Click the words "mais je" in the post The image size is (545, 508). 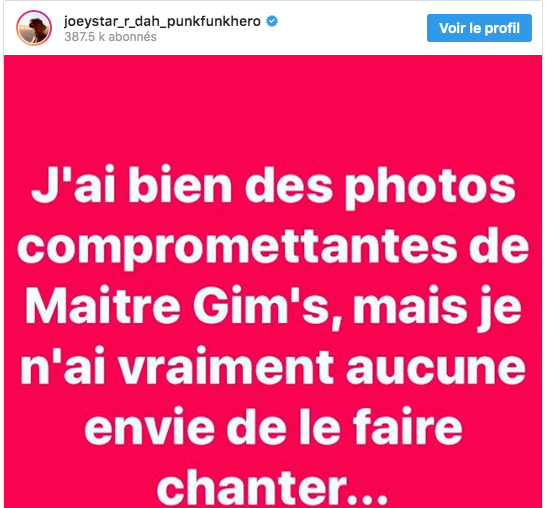pyautogui.click(x=437, y=308)
